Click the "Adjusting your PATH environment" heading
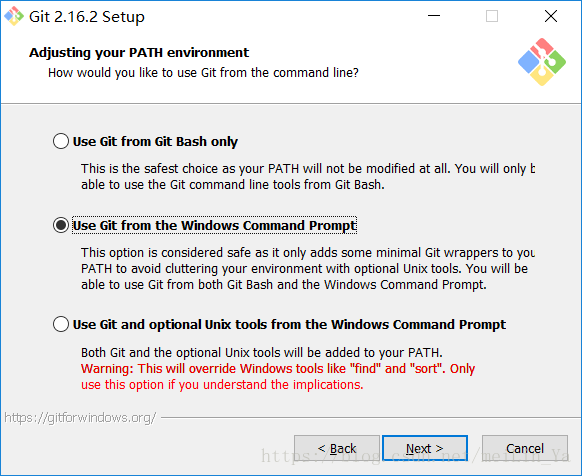This screenshot has width=582, height=476. (x=139, y=52)
